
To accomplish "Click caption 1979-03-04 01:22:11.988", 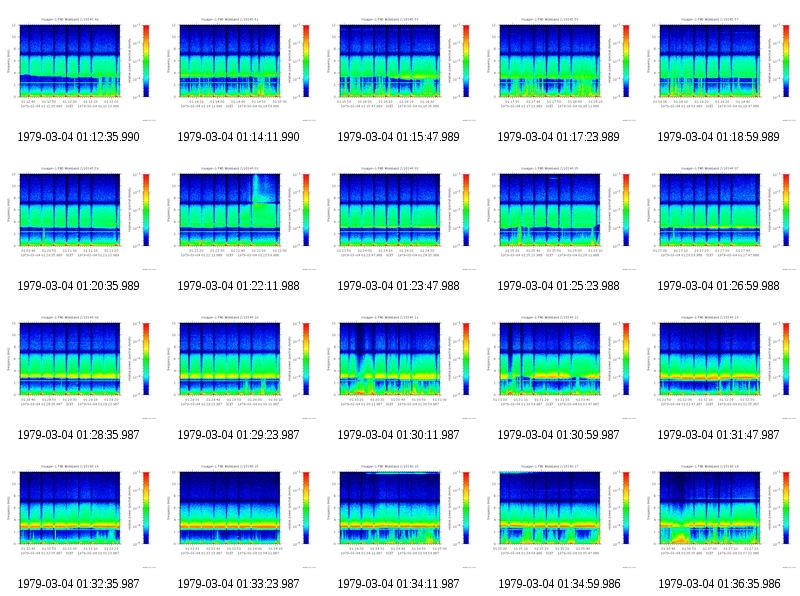I will 238,286.
